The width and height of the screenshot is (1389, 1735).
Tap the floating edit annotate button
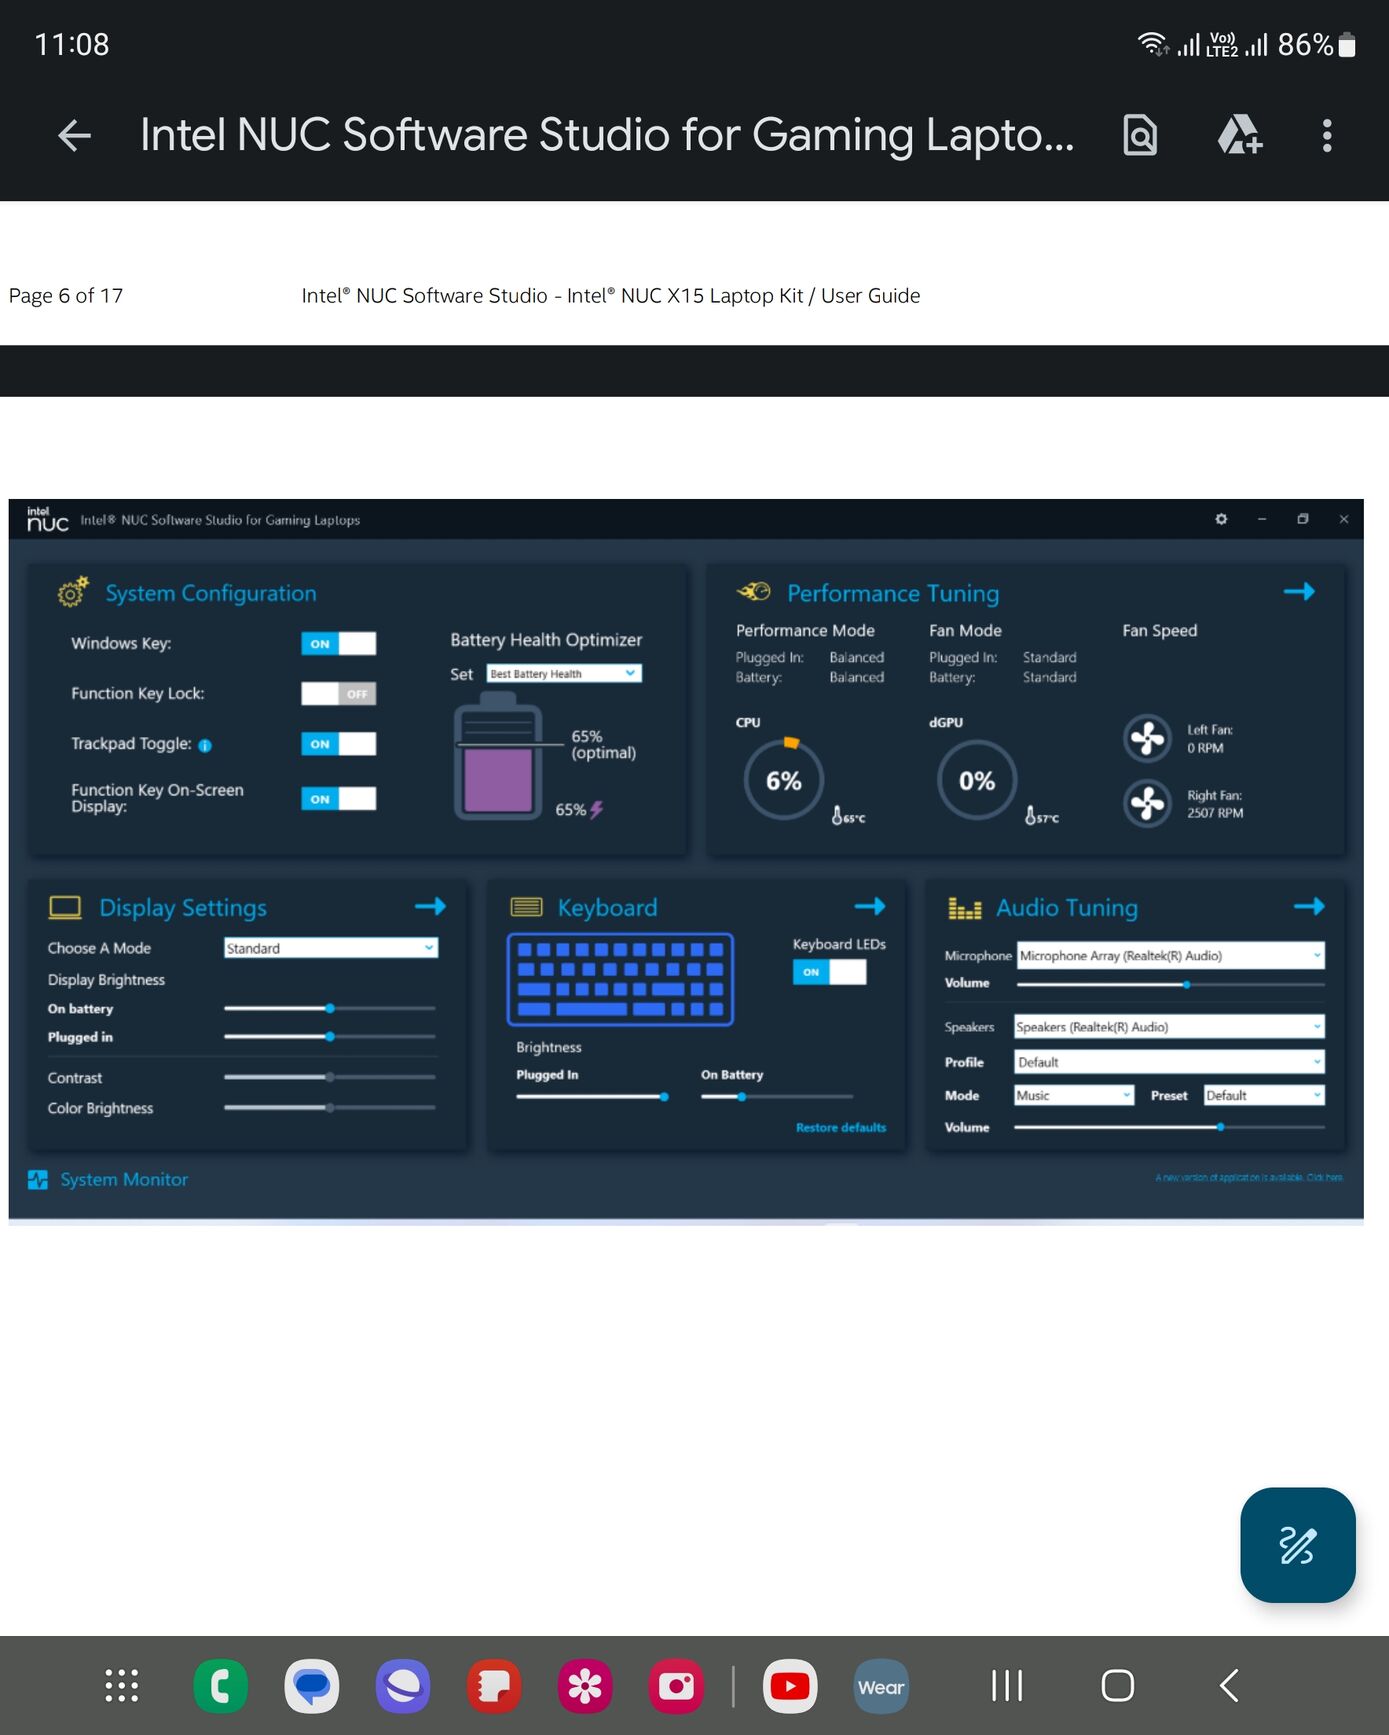(x=1297, y=1544)
